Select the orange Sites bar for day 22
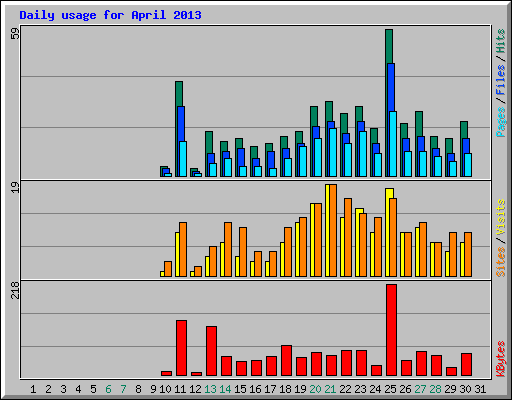 [348, 237]
